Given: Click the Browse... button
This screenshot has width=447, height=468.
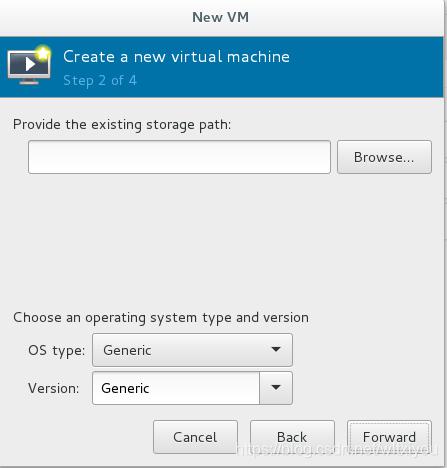Looking at the screenshot, I should click(384, 157).
